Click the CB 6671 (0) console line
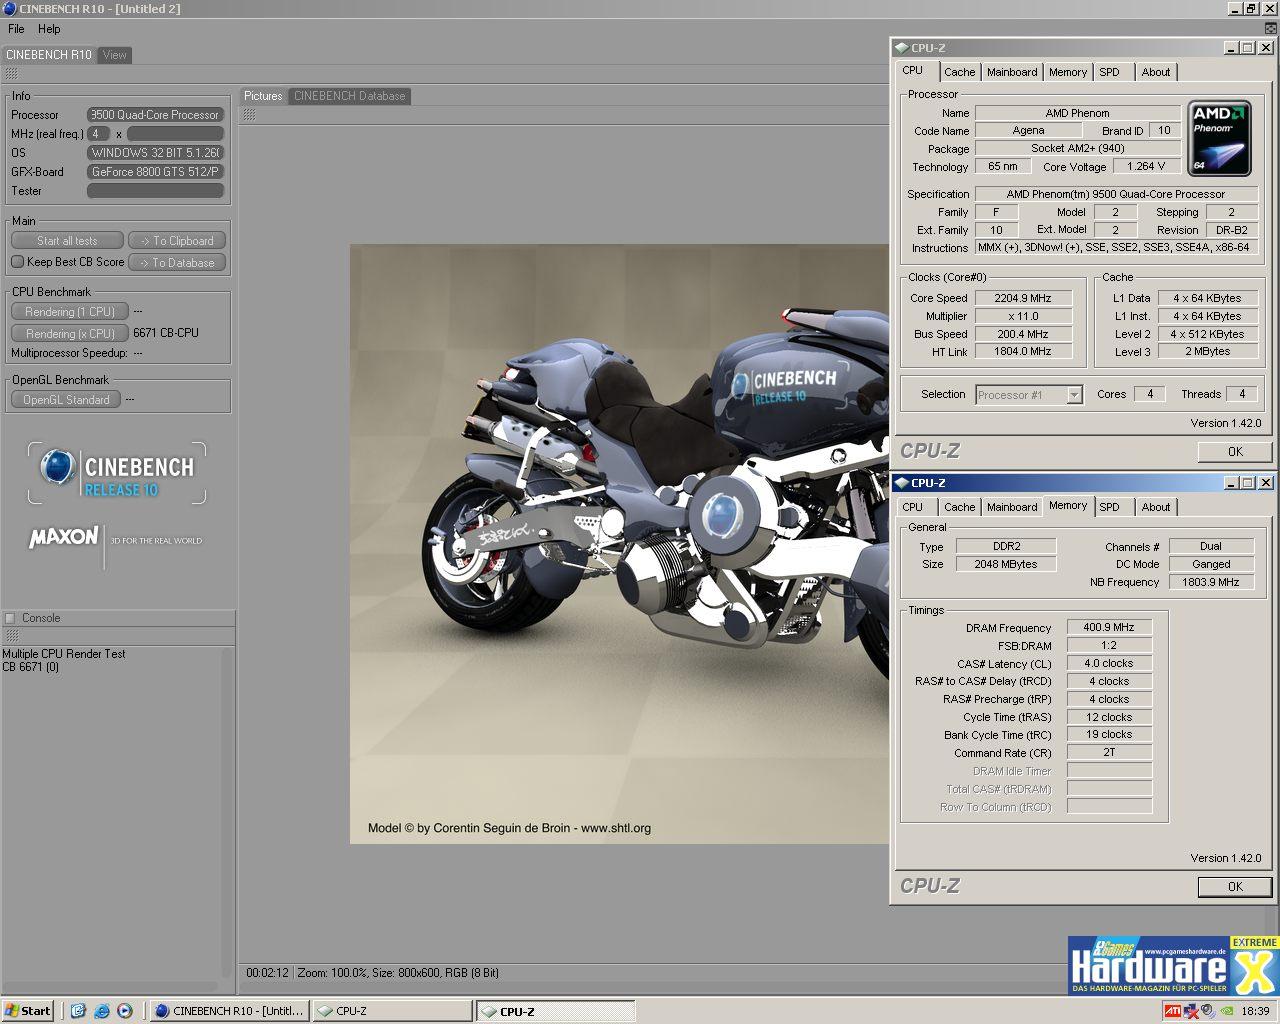Viewport: 1280px width, 1024px height. click(x=31, y=667)
